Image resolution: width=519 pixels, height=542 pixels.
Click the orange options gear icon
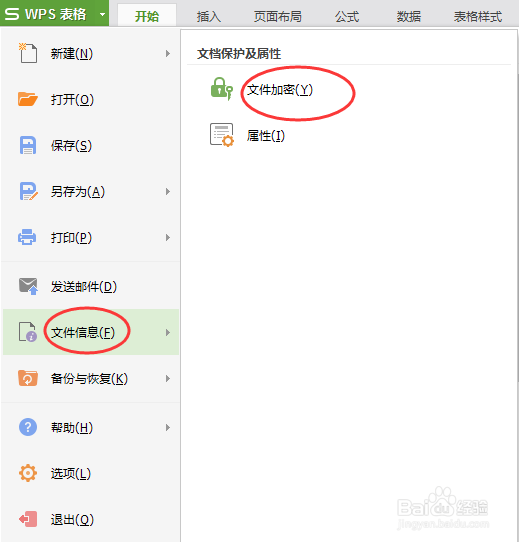[x=28, y=473]
